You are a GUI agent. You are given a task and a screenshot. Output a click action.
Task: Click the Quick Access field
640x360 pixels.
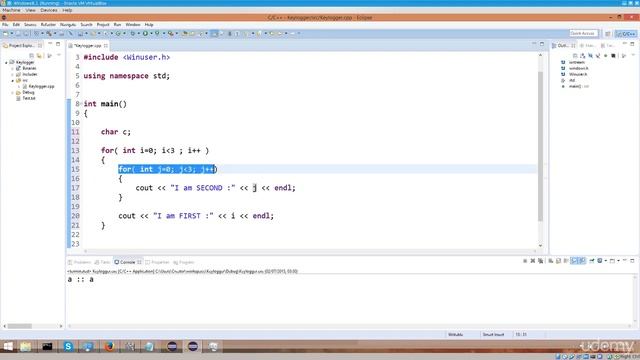[x=583, y=33]
